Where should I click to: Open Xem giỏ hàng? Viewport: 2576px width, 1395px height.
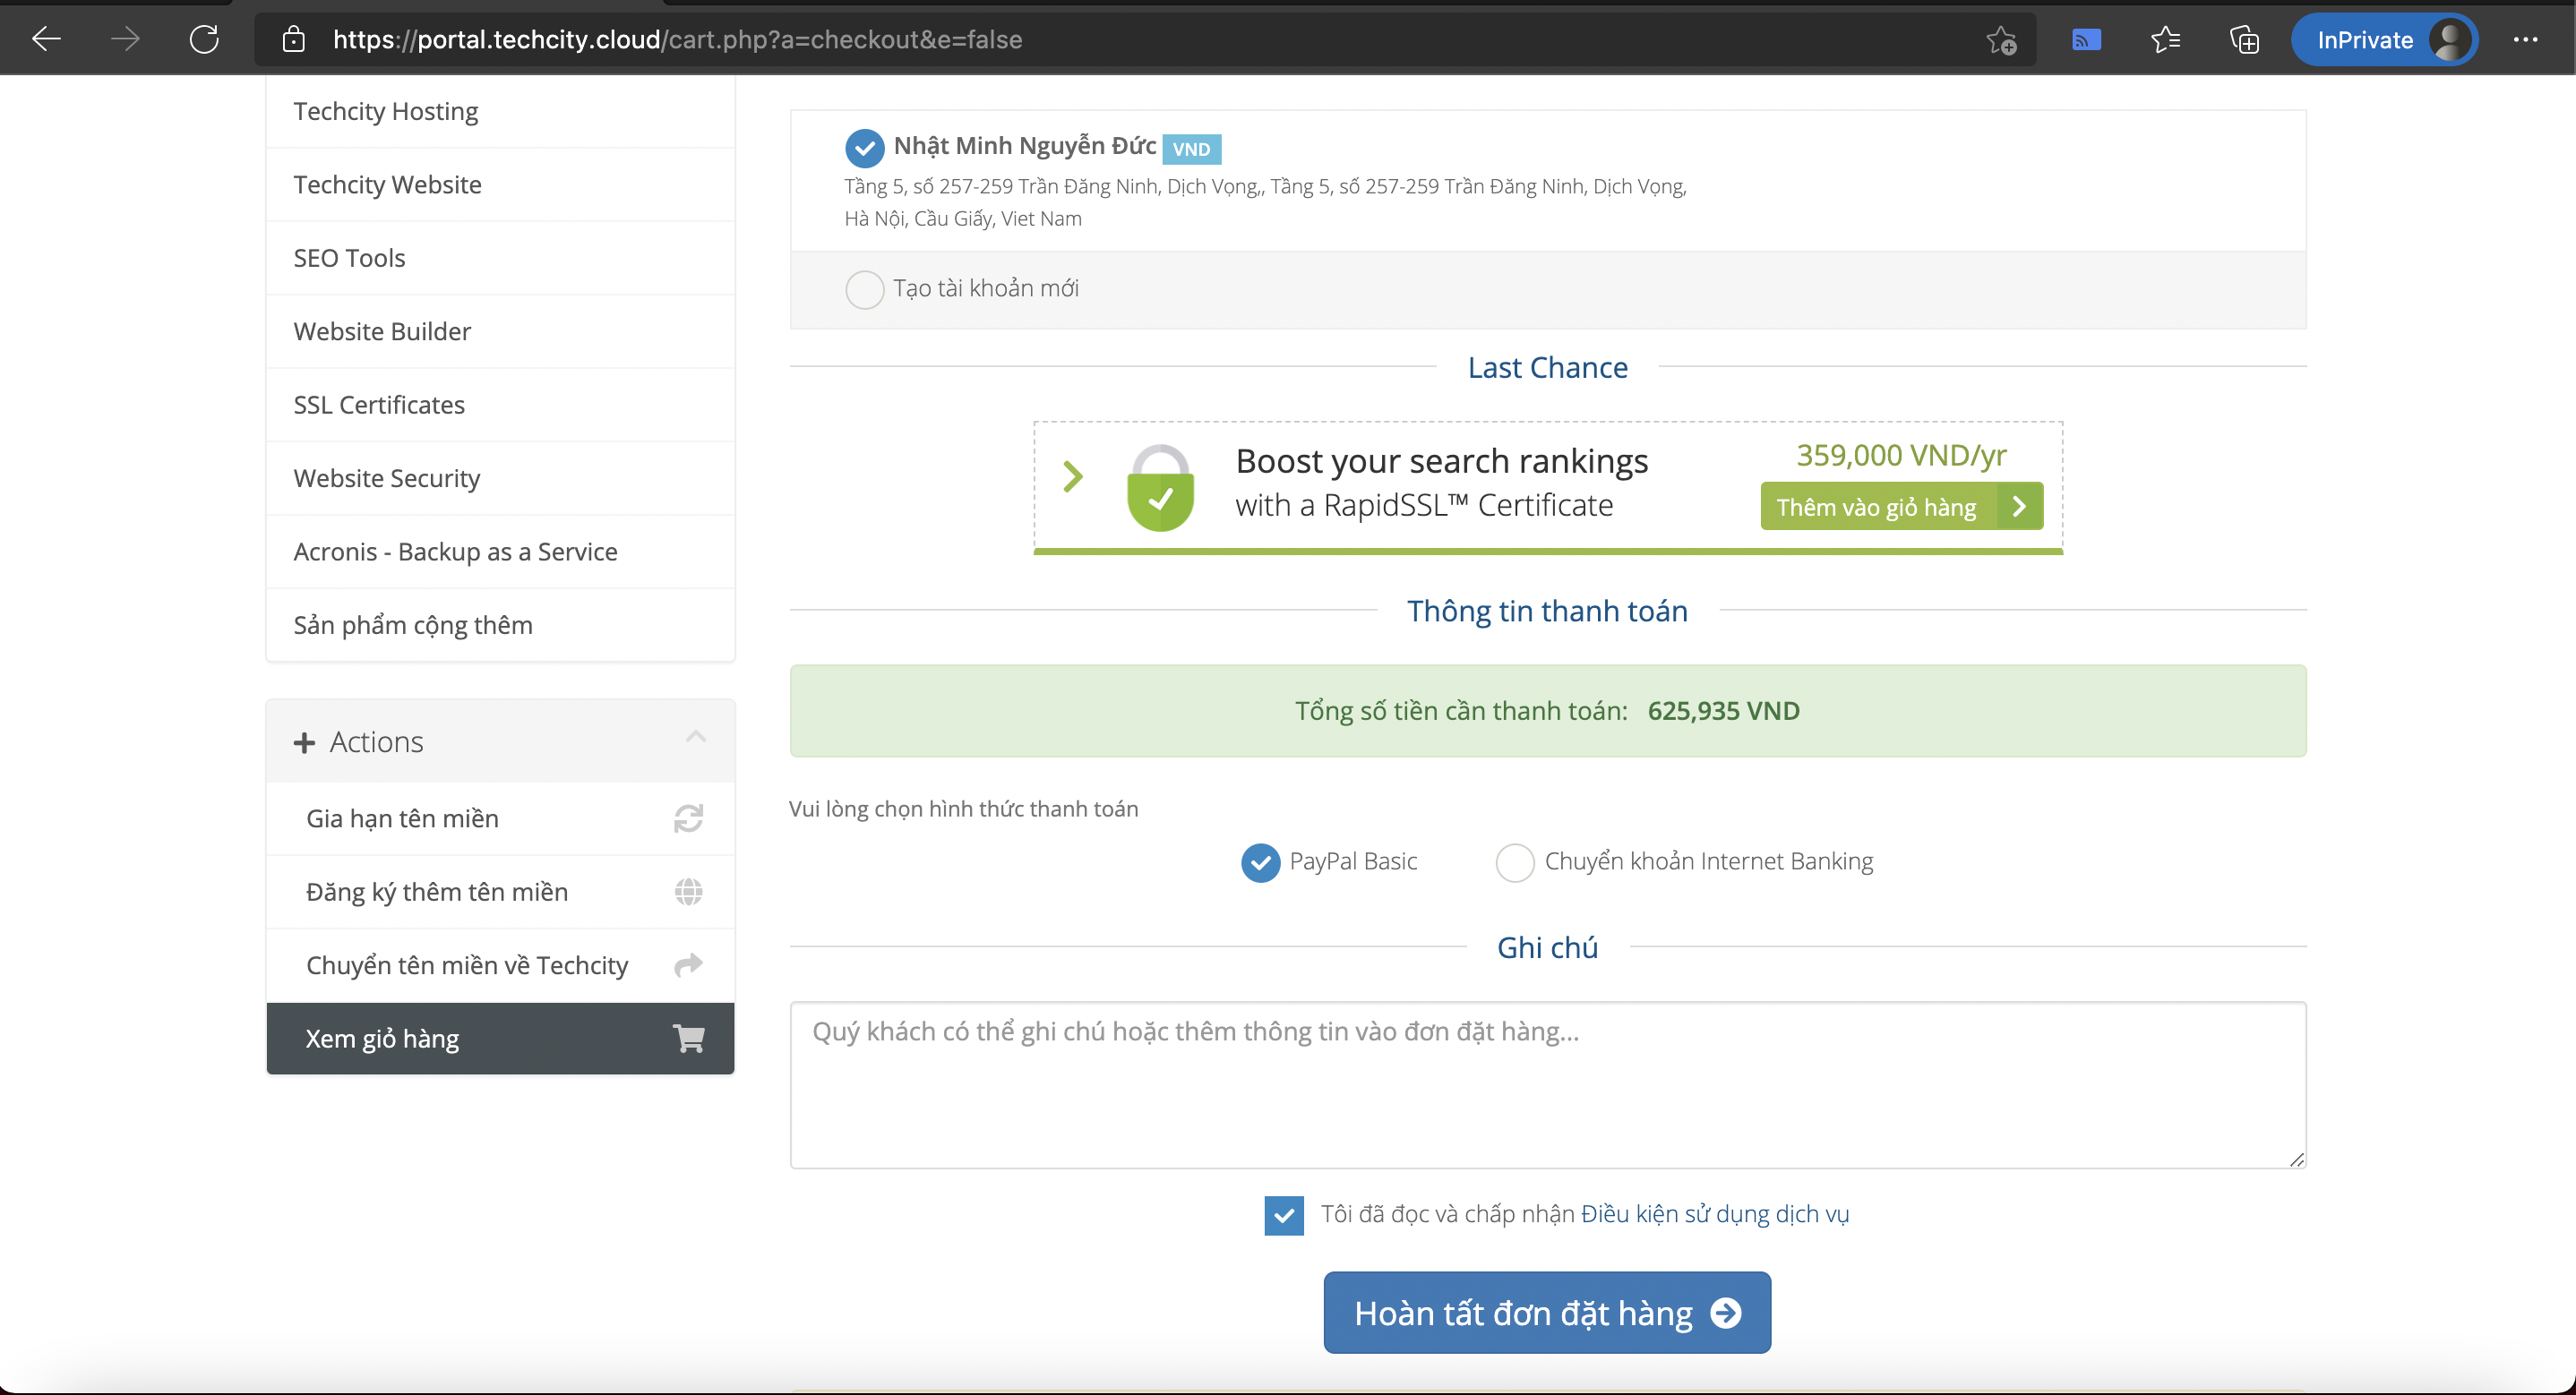click(x=500, y=1039)
